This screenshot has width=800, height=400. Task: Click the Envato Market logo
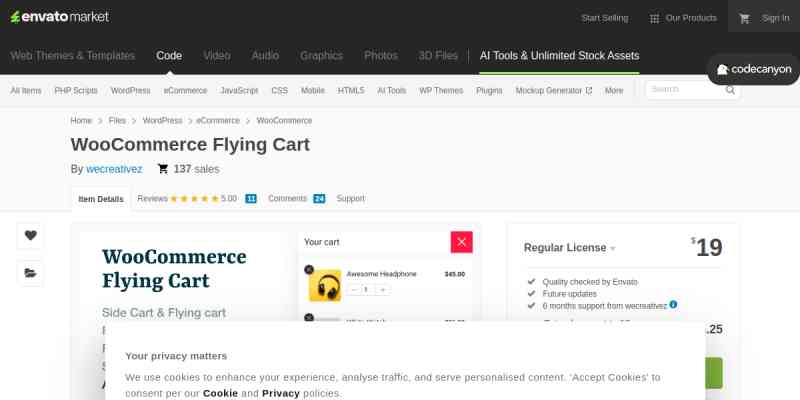pos(60,17)
